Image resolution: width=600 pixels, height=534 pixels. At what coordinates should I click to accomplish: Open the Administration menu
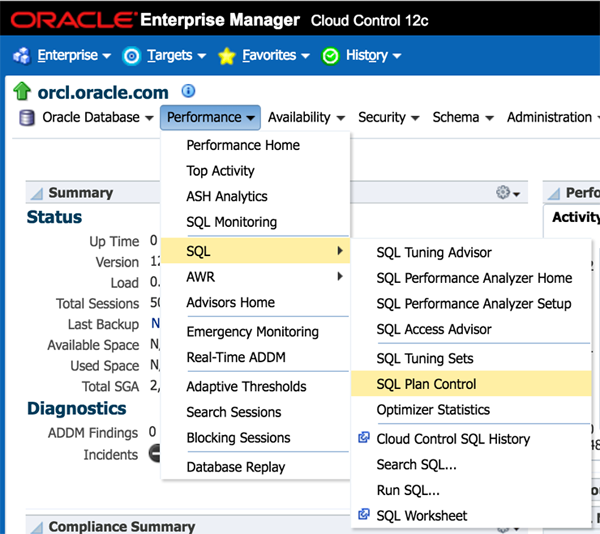552,117
